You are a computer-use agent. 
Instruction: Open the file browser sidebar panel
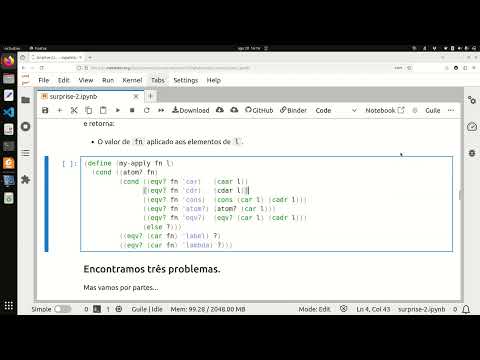(x=26, y=100)
